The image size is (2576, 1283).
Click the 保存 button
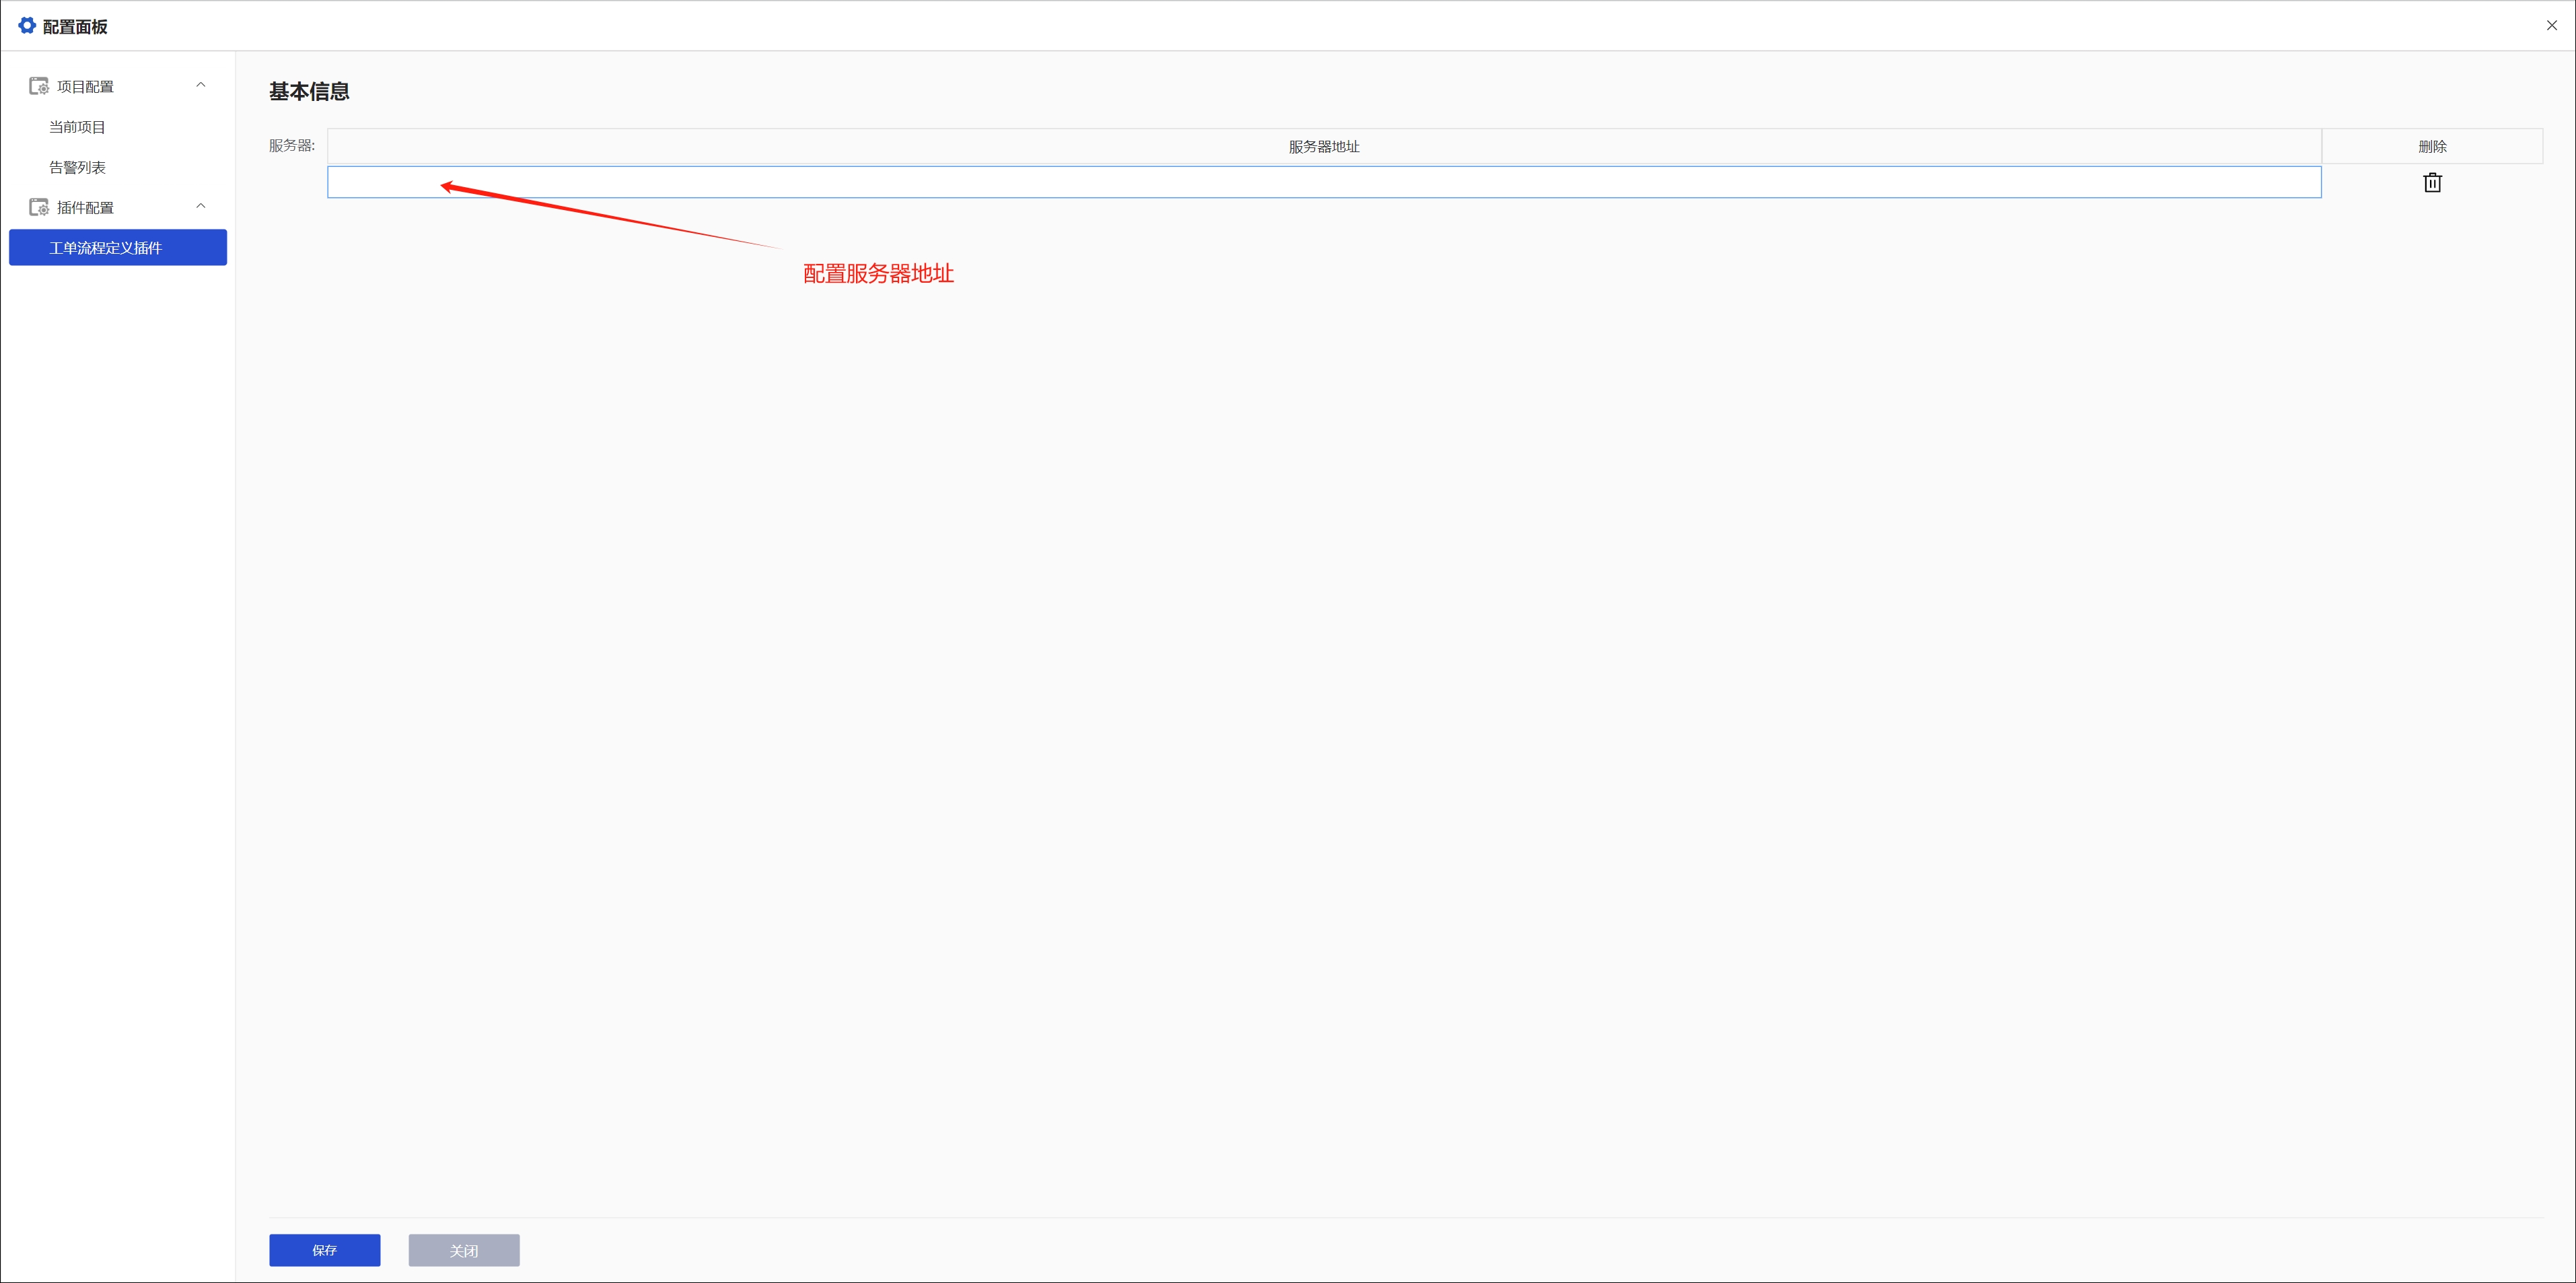(x=324, y=1249)
